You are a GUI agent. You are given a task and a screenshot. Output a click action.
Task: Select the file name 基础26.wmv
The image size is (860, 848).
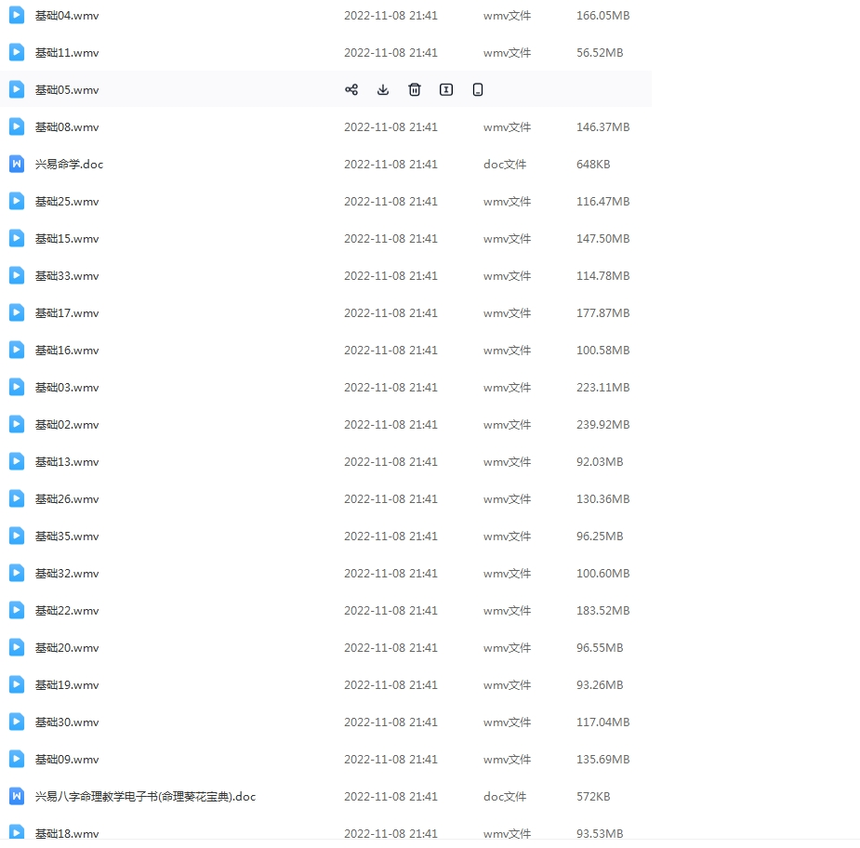pyautogui.click(x=67, y=499)
